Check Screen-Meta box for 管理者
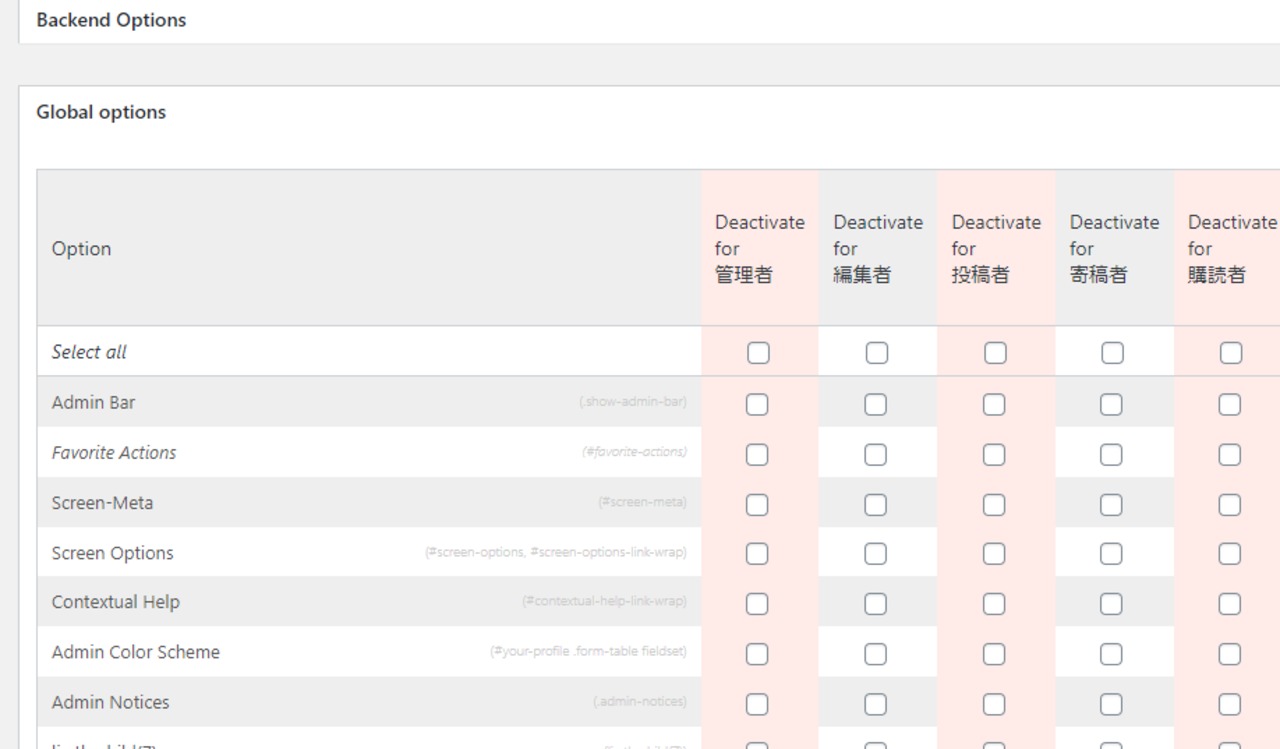Viewport: 1280px width, 749px height. tap(757, 505)
